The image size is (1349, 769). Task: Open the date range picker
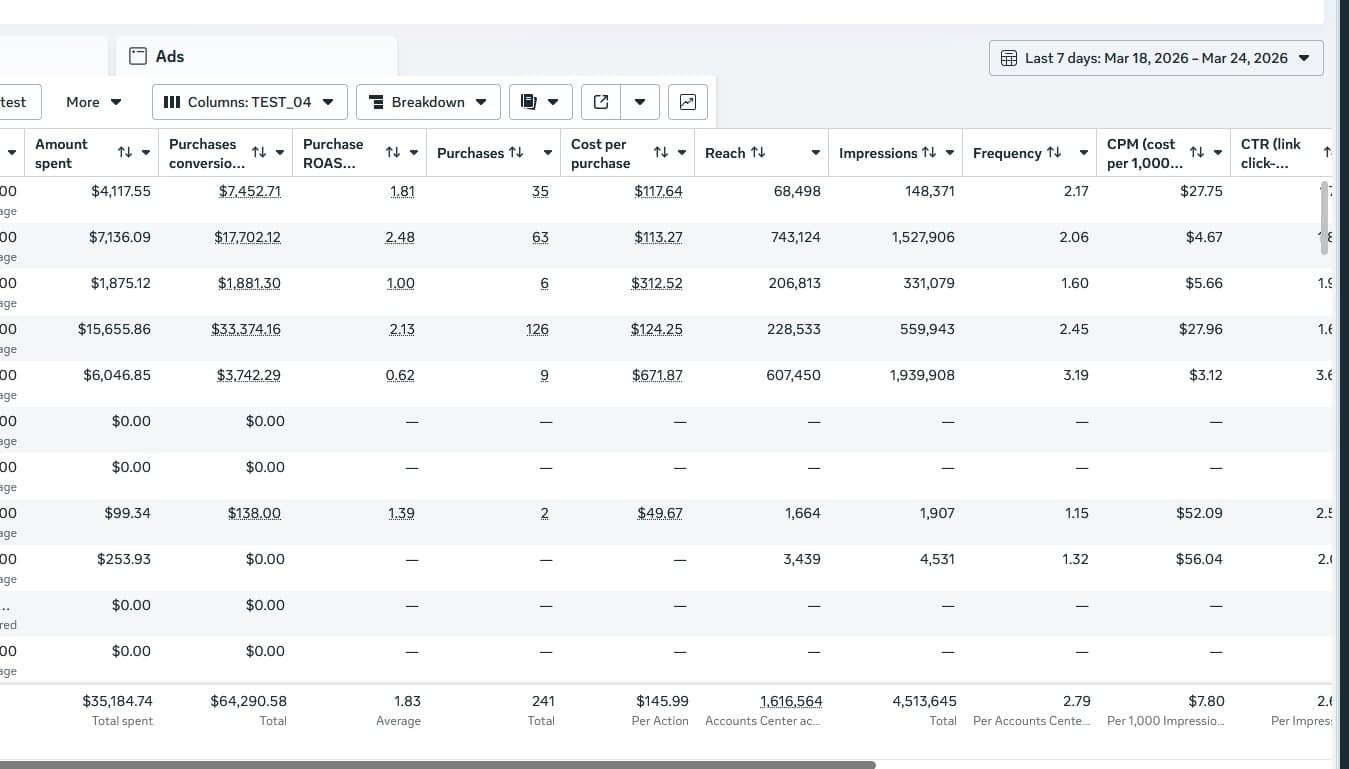tap(1156, 58)
